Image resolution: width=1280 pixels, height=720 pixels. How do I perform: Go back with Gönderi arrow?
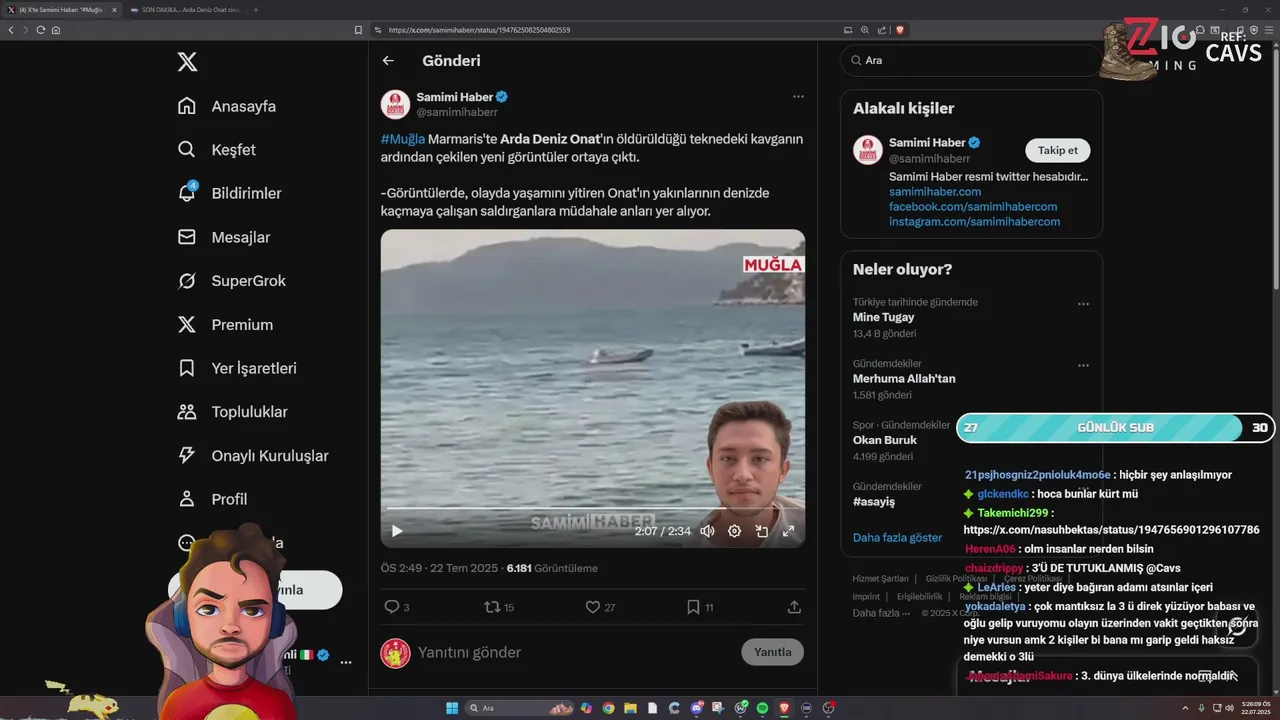pyautogui.click(x=388, y=61)
